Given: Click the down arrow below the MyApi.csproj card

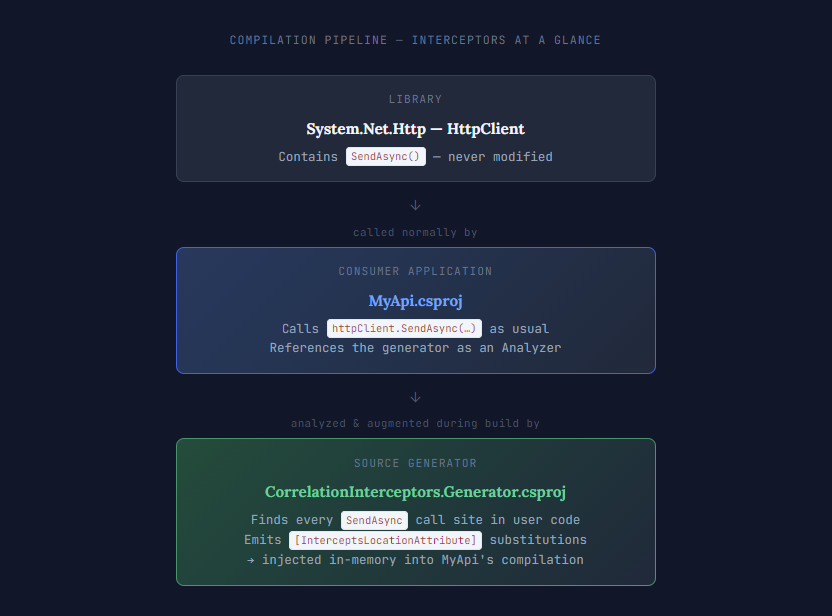Looking at the screenshot, I should (416, 397).
